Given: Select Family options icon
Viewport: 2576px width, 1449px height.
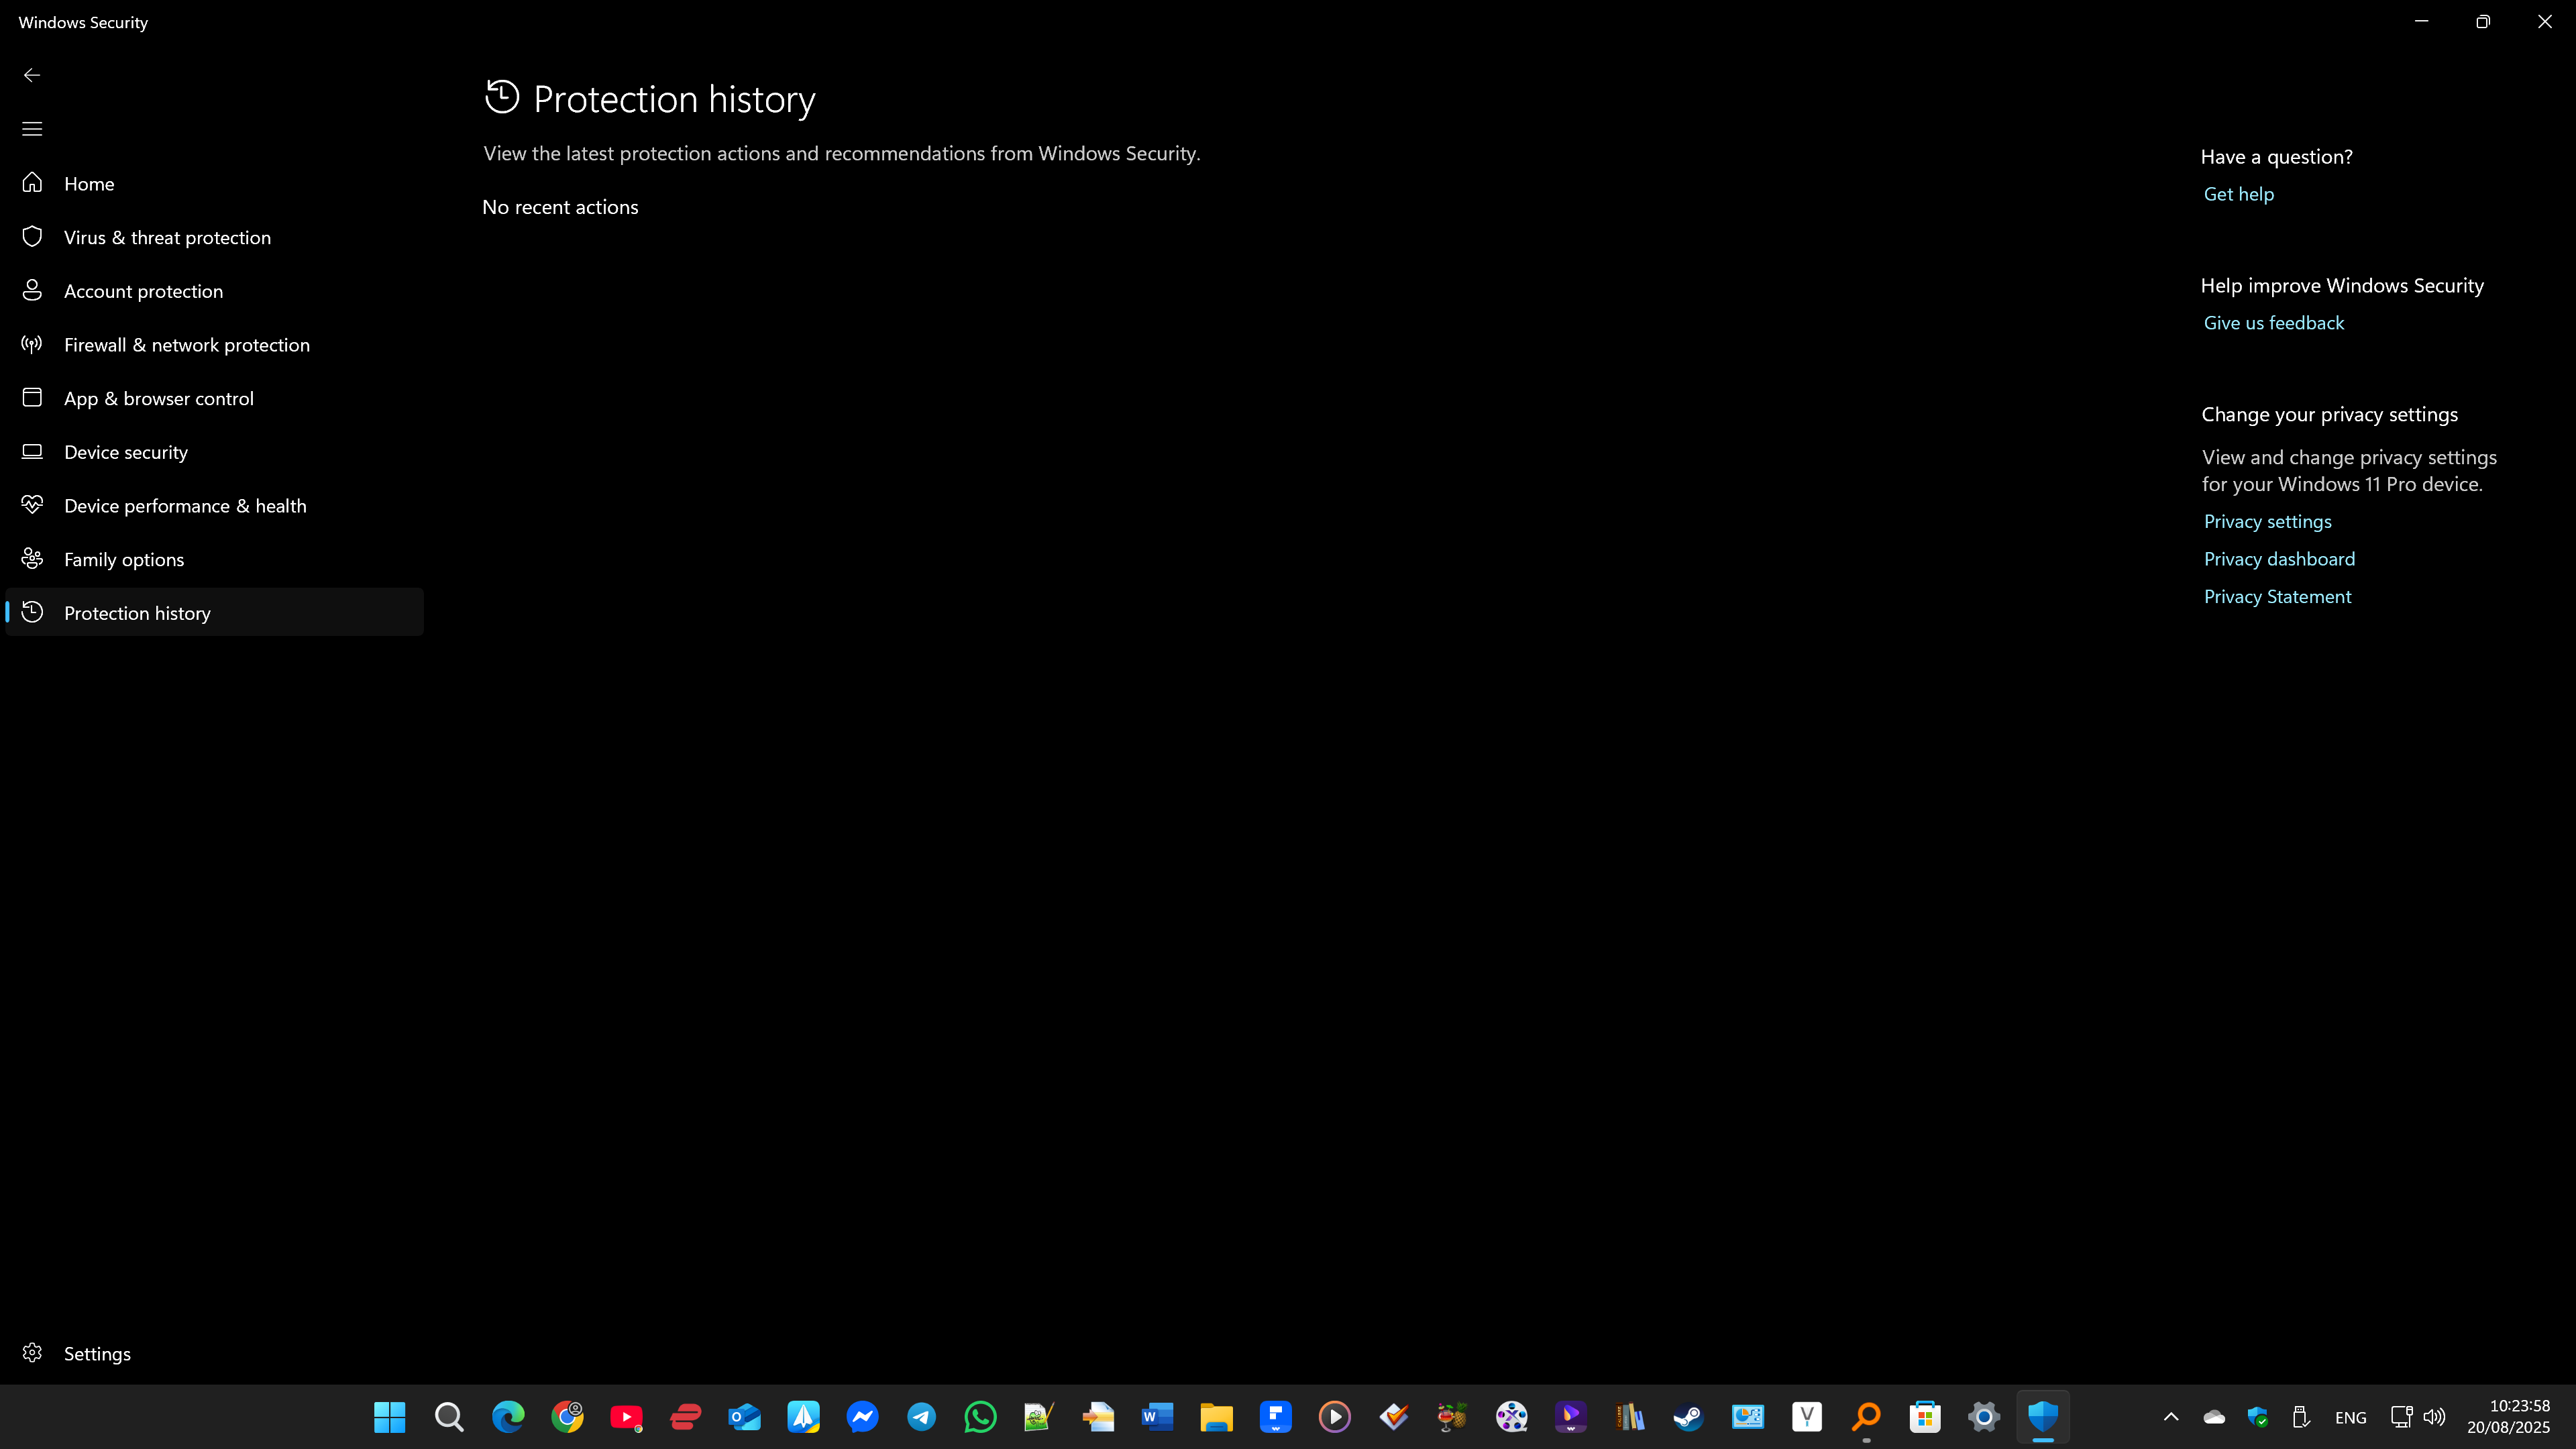Looking at the screenshot, I should (32, 559).
